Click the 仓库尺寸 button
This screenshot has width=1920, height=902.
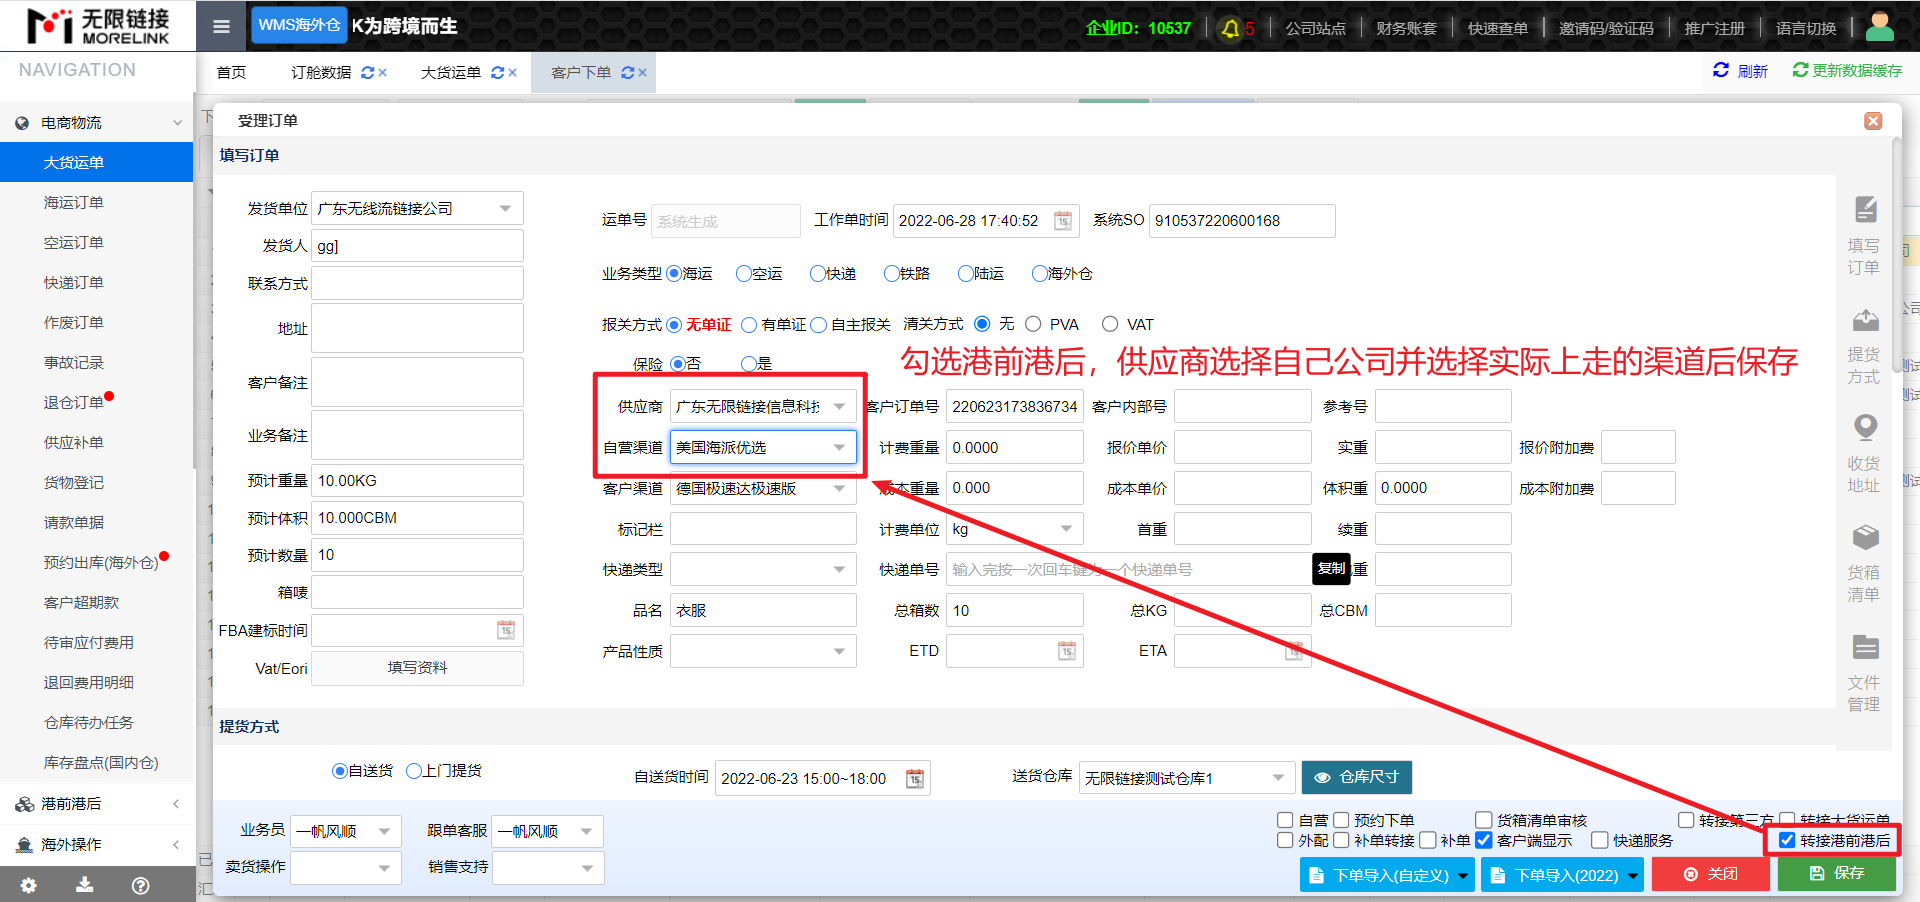click(1356, 777)
